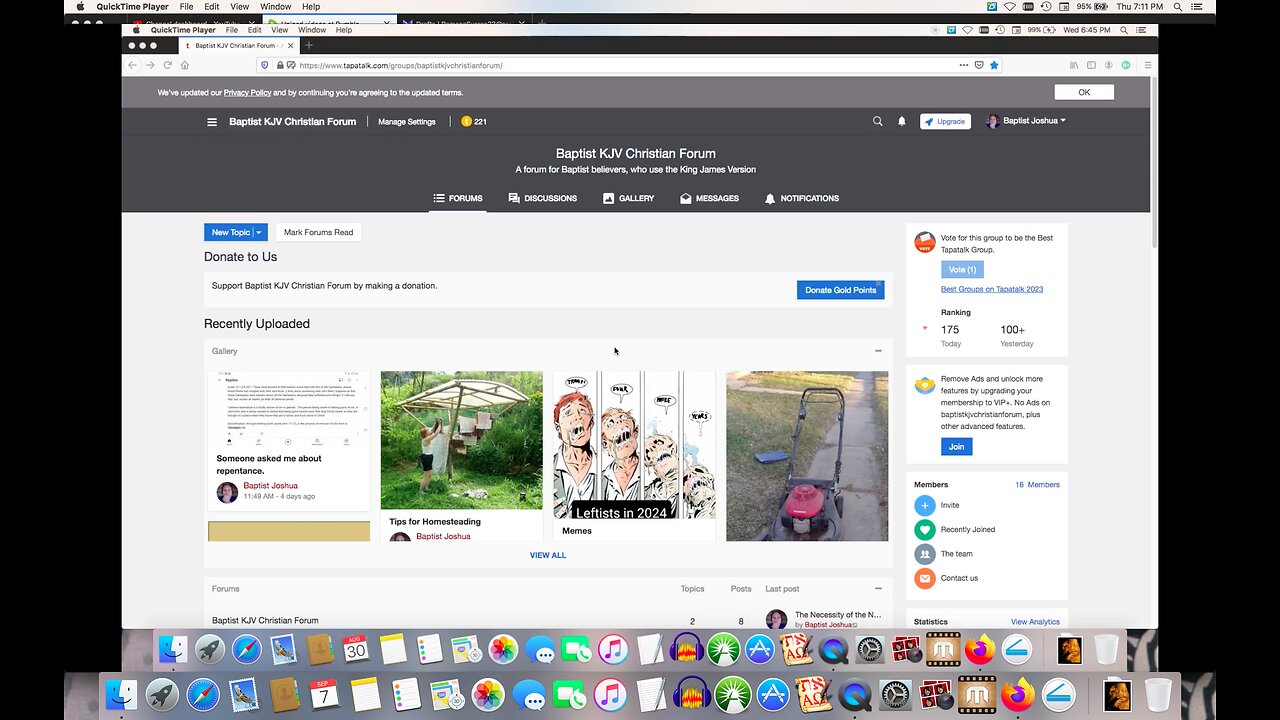The image size is (1280, 720).
Task: Open the lawn mower photo thumbnail
Action: tap(807, 456)
